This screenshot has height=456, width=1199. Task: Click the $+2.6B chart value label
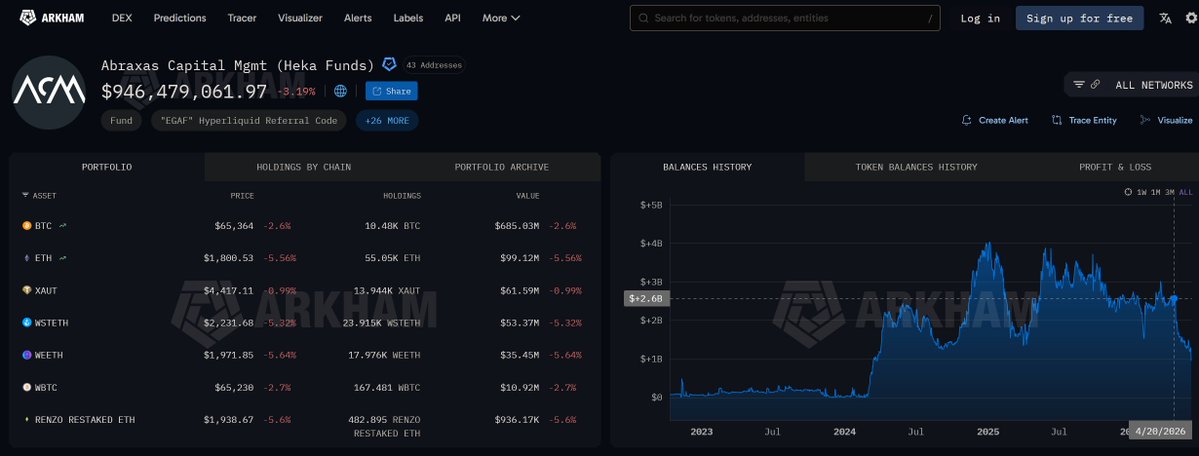tap(647, 298)
